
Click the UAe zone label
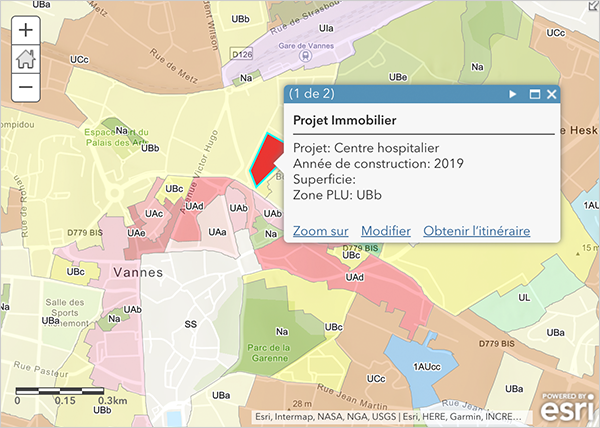click(x=136, y=233)
